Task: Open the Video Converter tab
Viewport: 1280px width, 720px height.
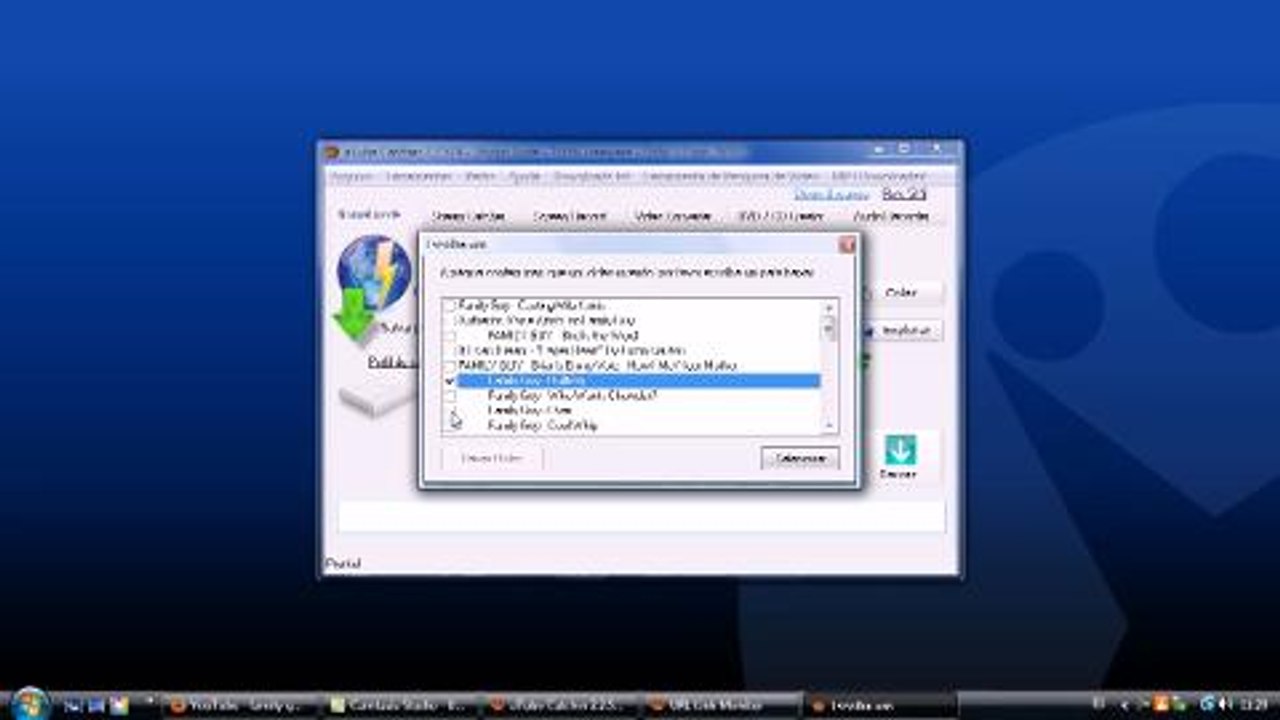Action: click(673, 216)
